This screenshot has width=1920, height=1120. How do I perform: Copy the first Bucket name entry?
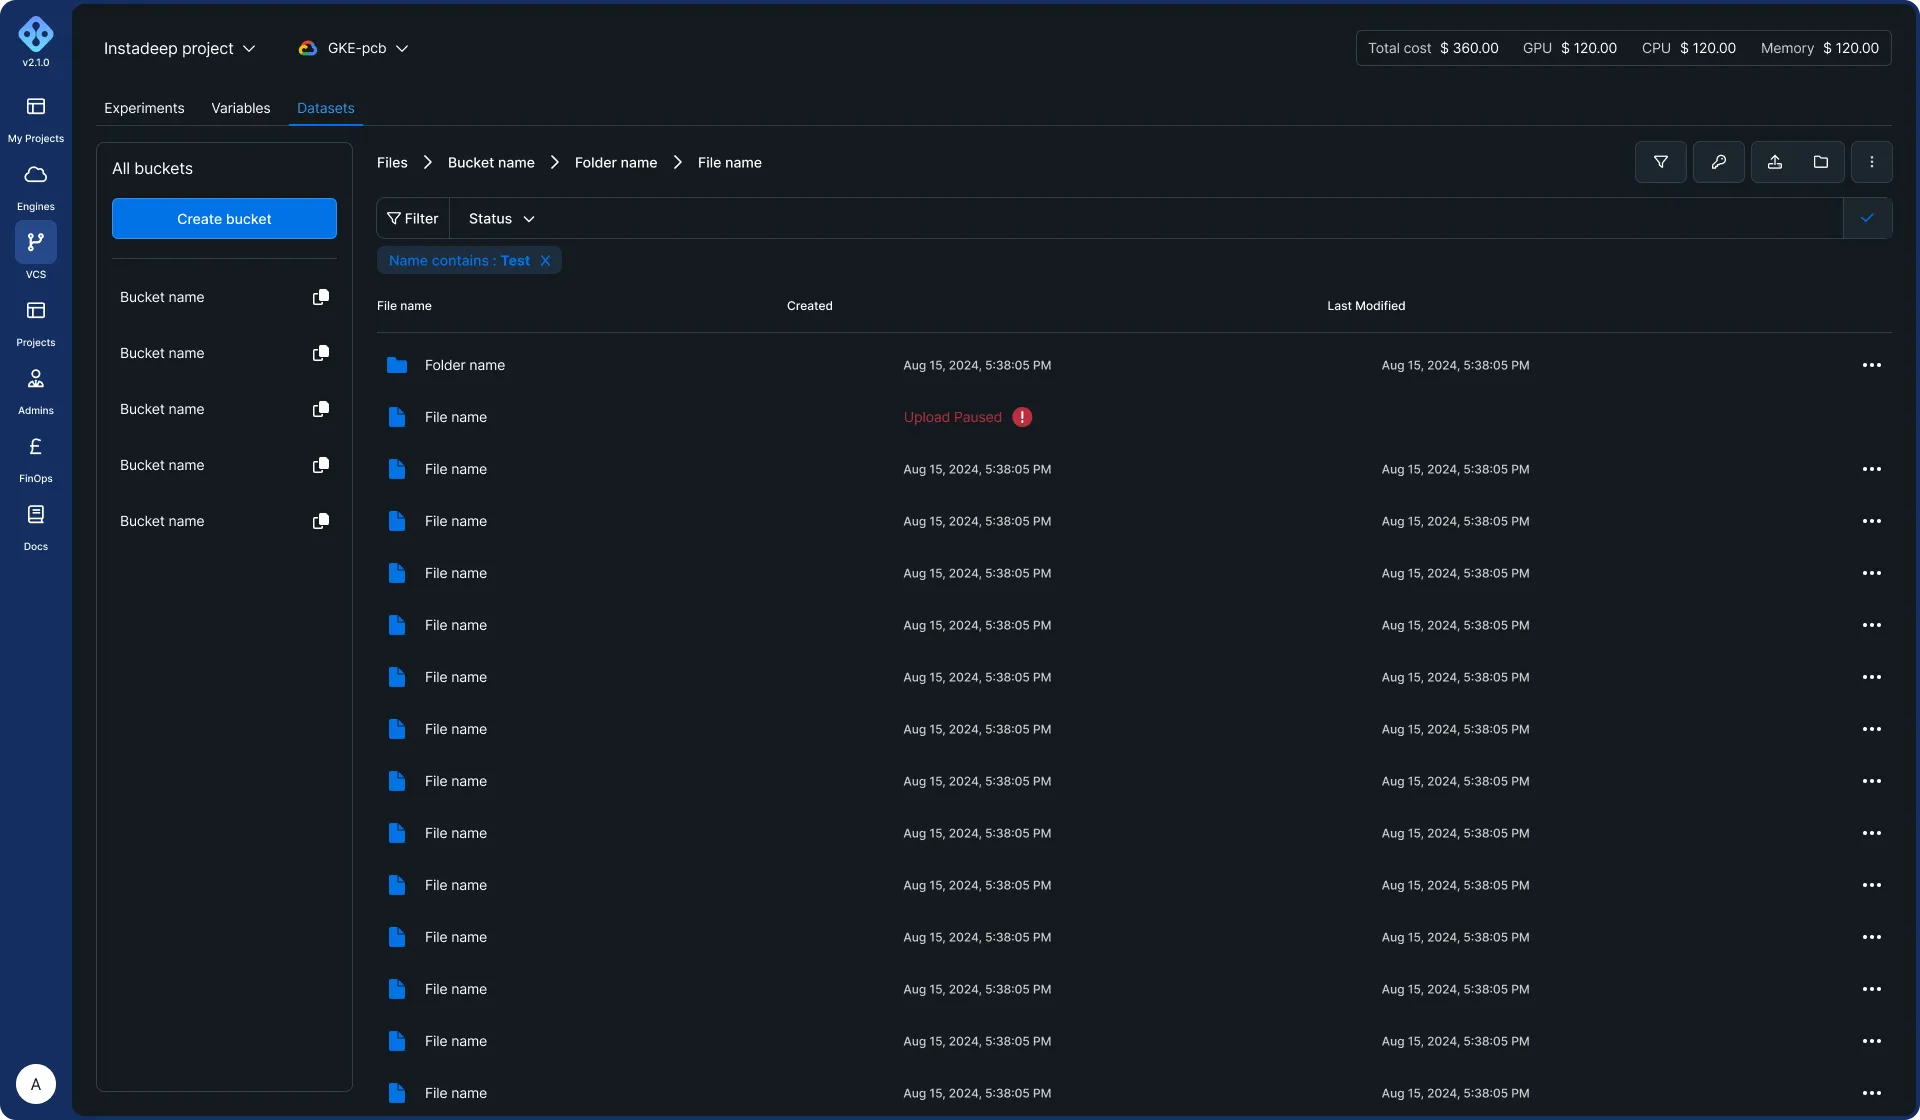click(x=321, y=297)
